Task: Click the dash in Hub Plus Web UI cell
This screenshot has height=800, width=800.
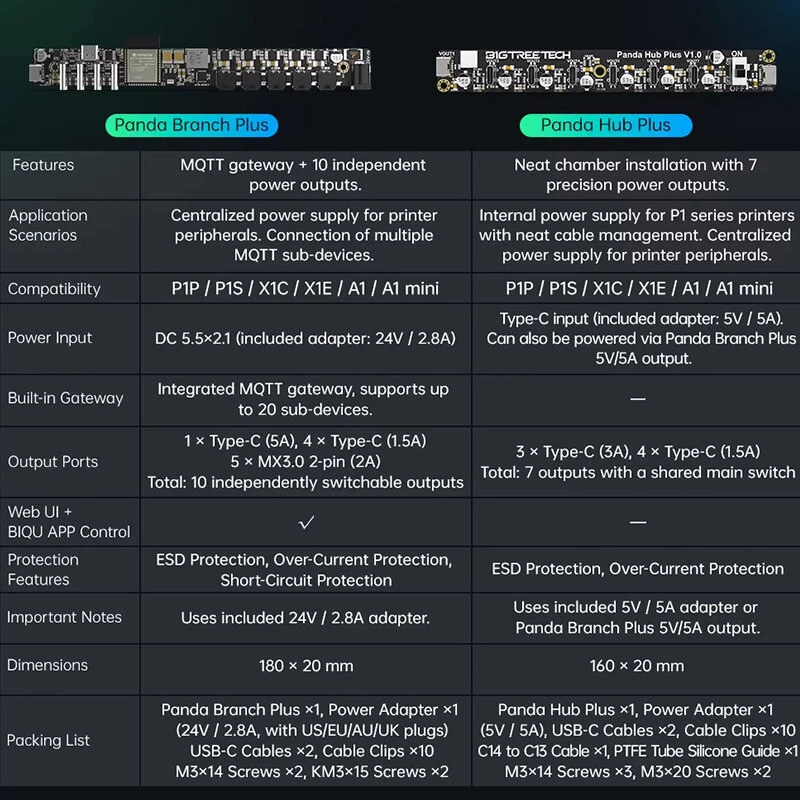Action: (638, 522)
